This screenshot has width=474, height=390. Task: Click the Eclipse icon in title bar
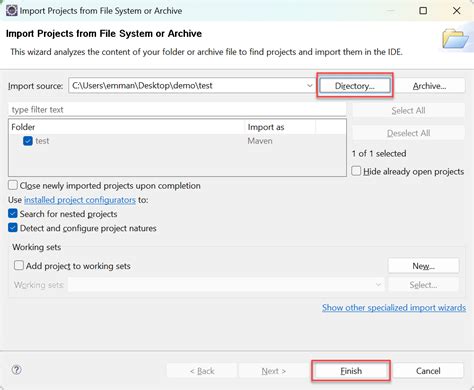(12, 10)
